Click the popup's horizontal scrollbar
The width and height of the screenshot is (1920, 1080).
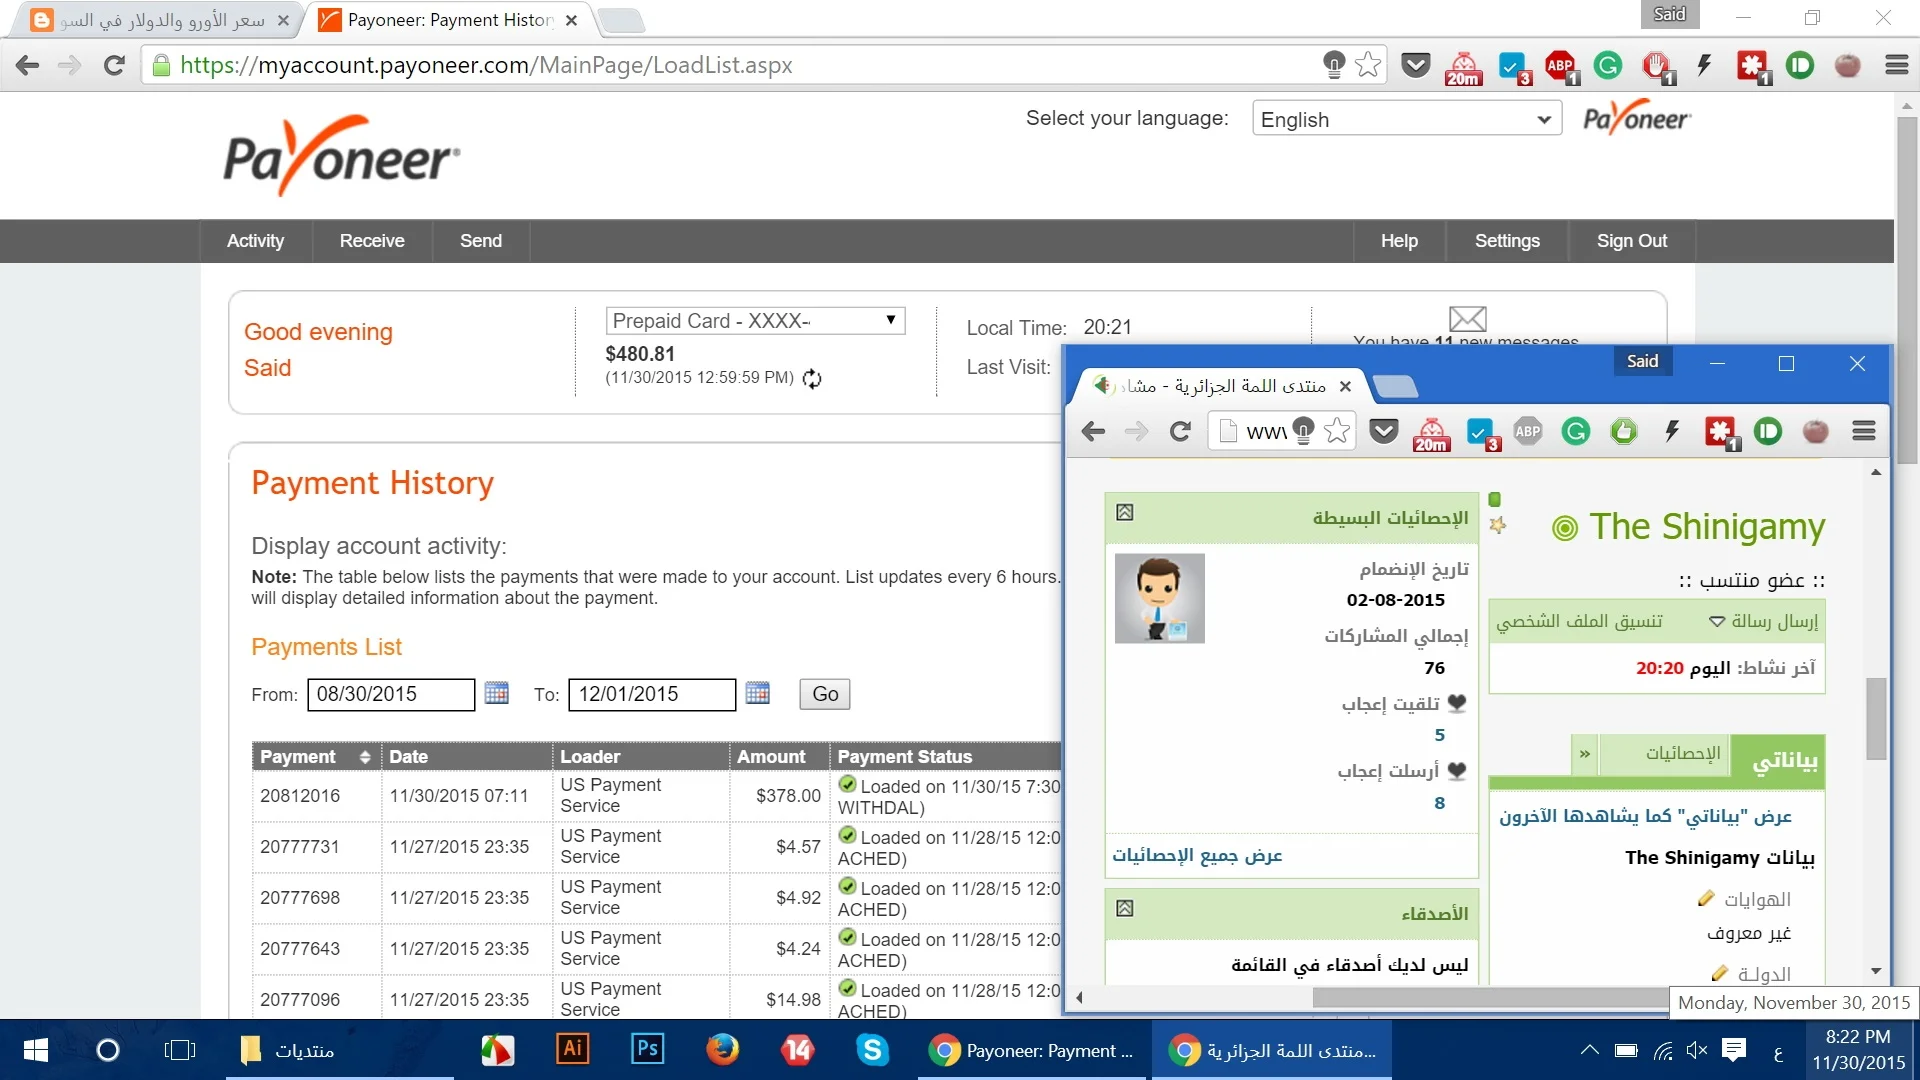pos(1490,997)
